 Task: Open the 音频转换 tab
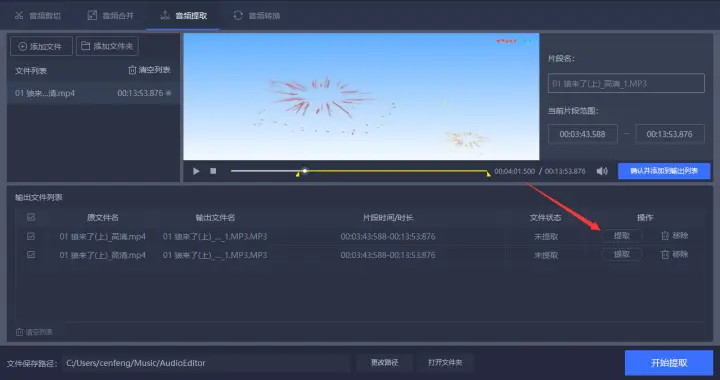(257, 16)
